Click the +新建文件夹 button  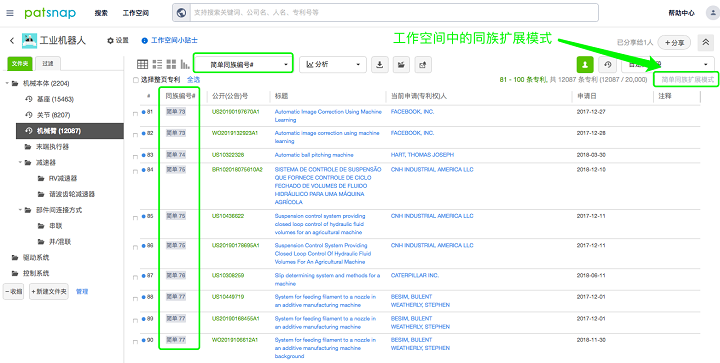tap(49, 291)
